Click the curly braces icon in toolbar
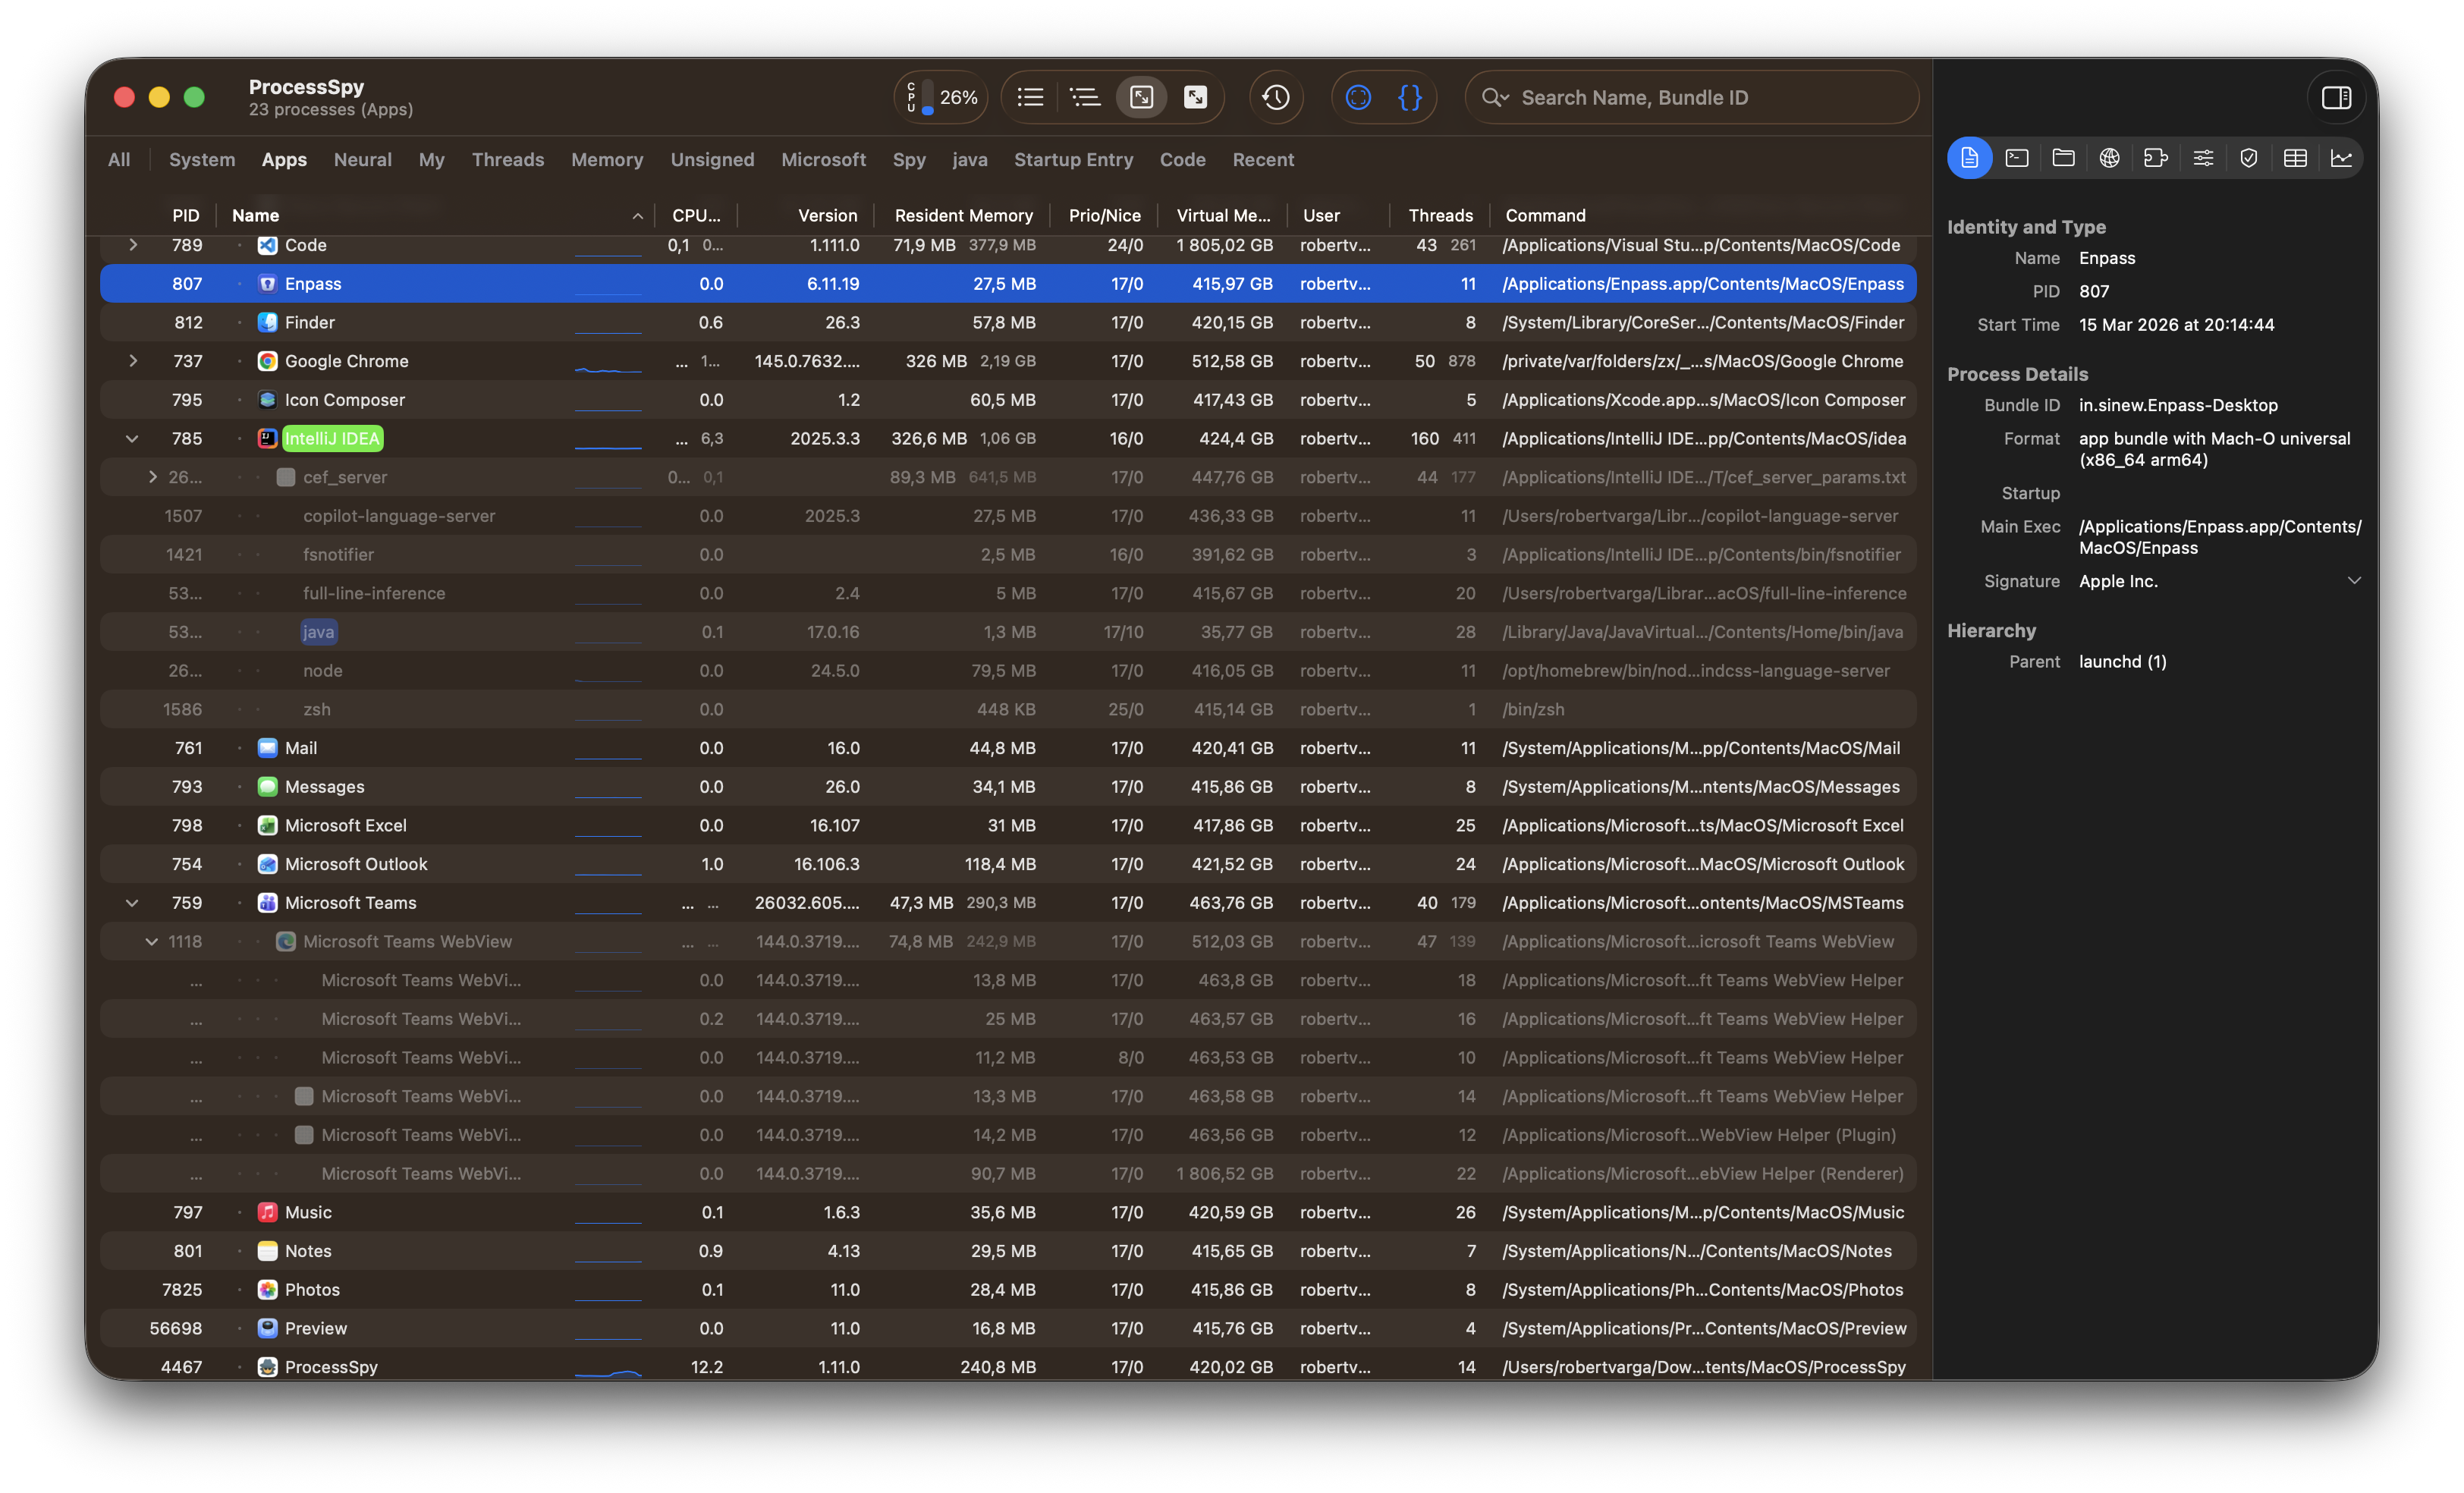The width and height of the screenshot is (2464, 1493). click(x=1410, y=97)
